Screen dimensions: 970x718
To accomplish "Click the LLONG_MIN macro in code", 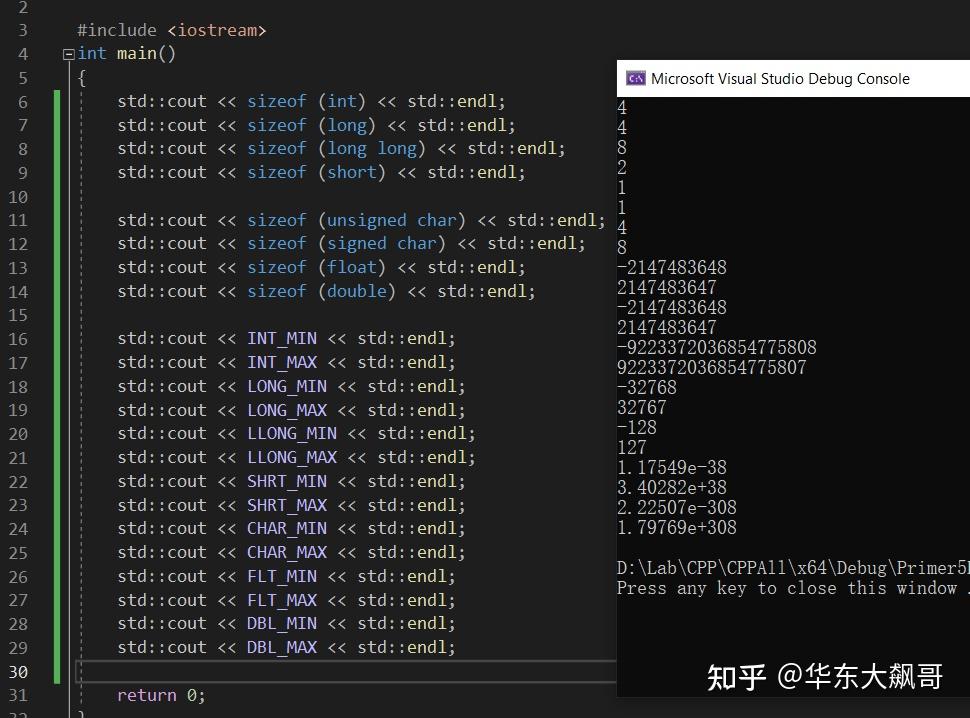I will (292, 434).
